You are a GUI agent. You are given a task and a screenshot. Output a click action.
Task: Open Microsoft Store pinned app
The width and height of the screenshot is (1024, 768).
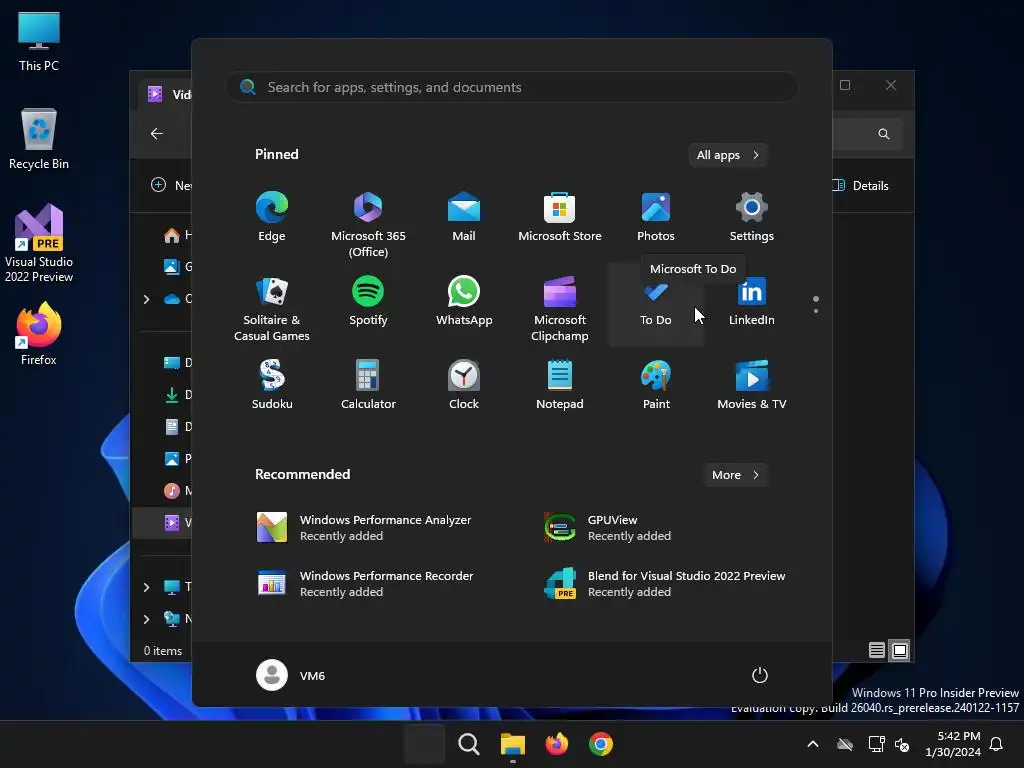(560, 217)
